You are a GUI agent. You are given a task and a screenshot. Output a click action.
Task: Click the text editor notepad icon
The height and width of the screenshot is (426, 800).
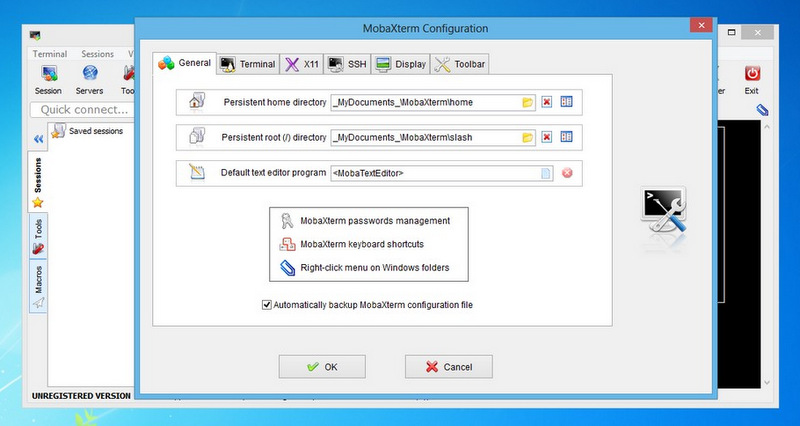(x=196, y=172)
